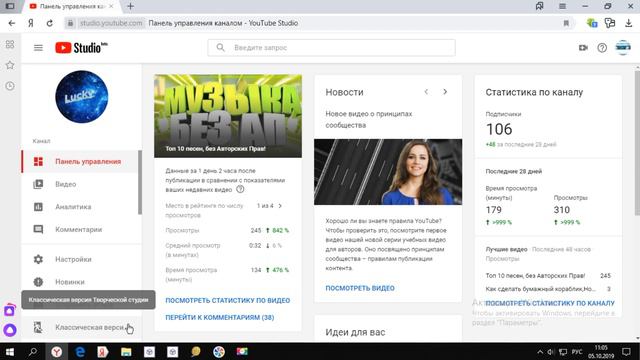Go to next news item arrow
This screenshot has width=640, height=360.
(445, 92)
